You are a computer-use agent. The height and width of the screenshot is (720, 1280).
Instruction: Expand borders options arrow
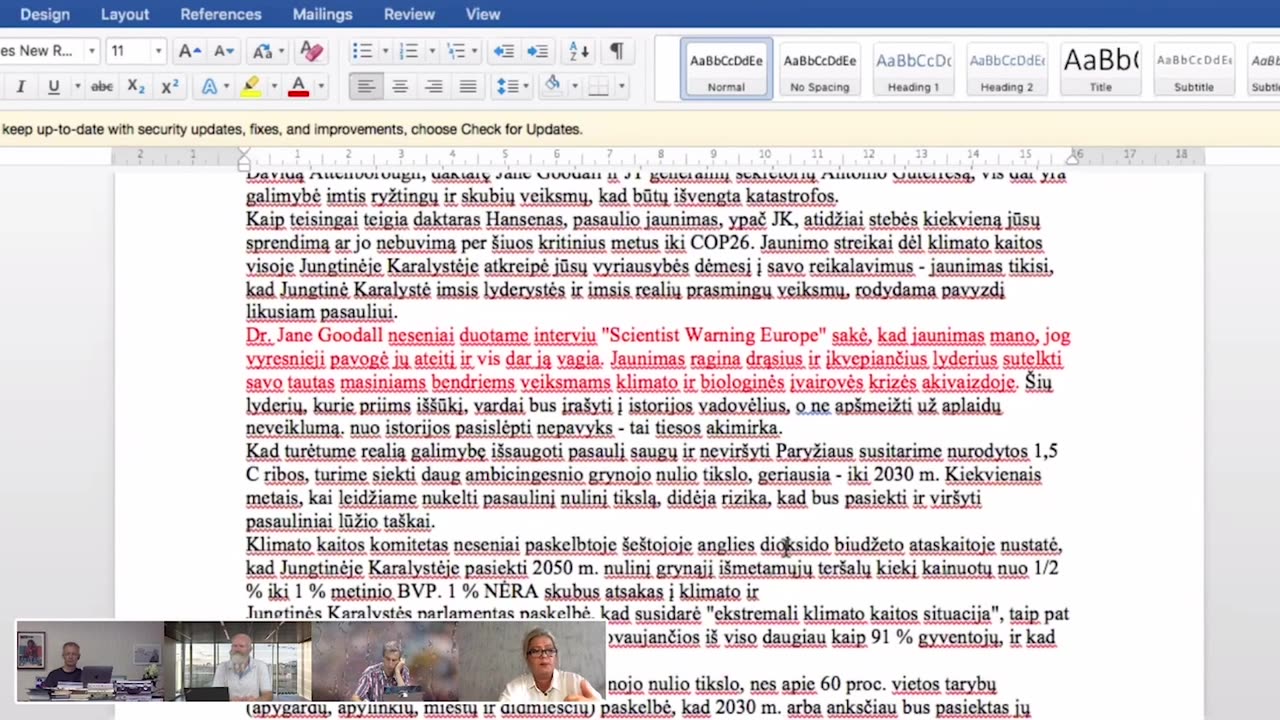click(x=621, y=87)
